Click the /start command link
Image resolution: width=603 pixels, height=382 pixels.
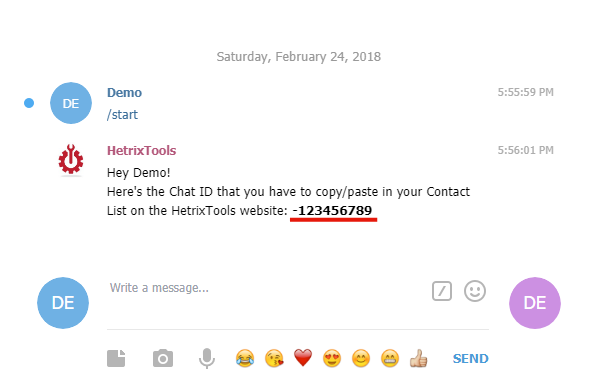tap(122, 115)
